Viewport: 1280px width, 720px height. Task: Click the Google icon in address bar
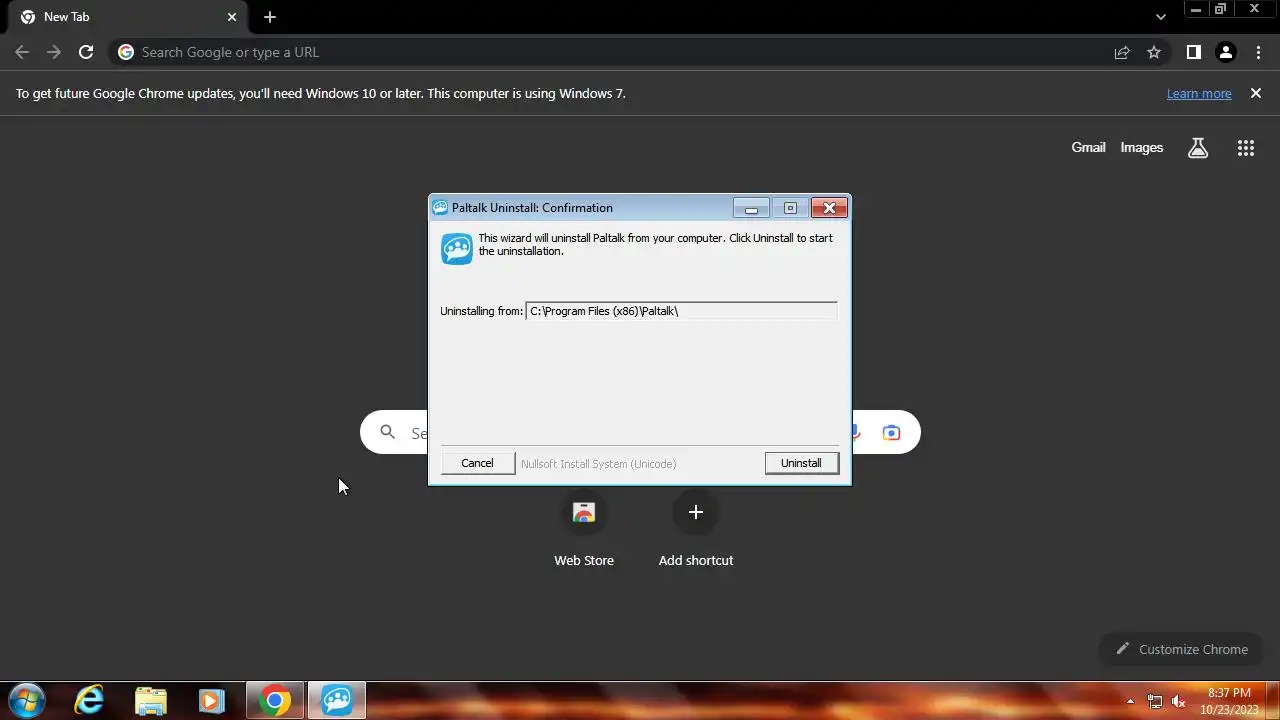click(x=126, y=52)
